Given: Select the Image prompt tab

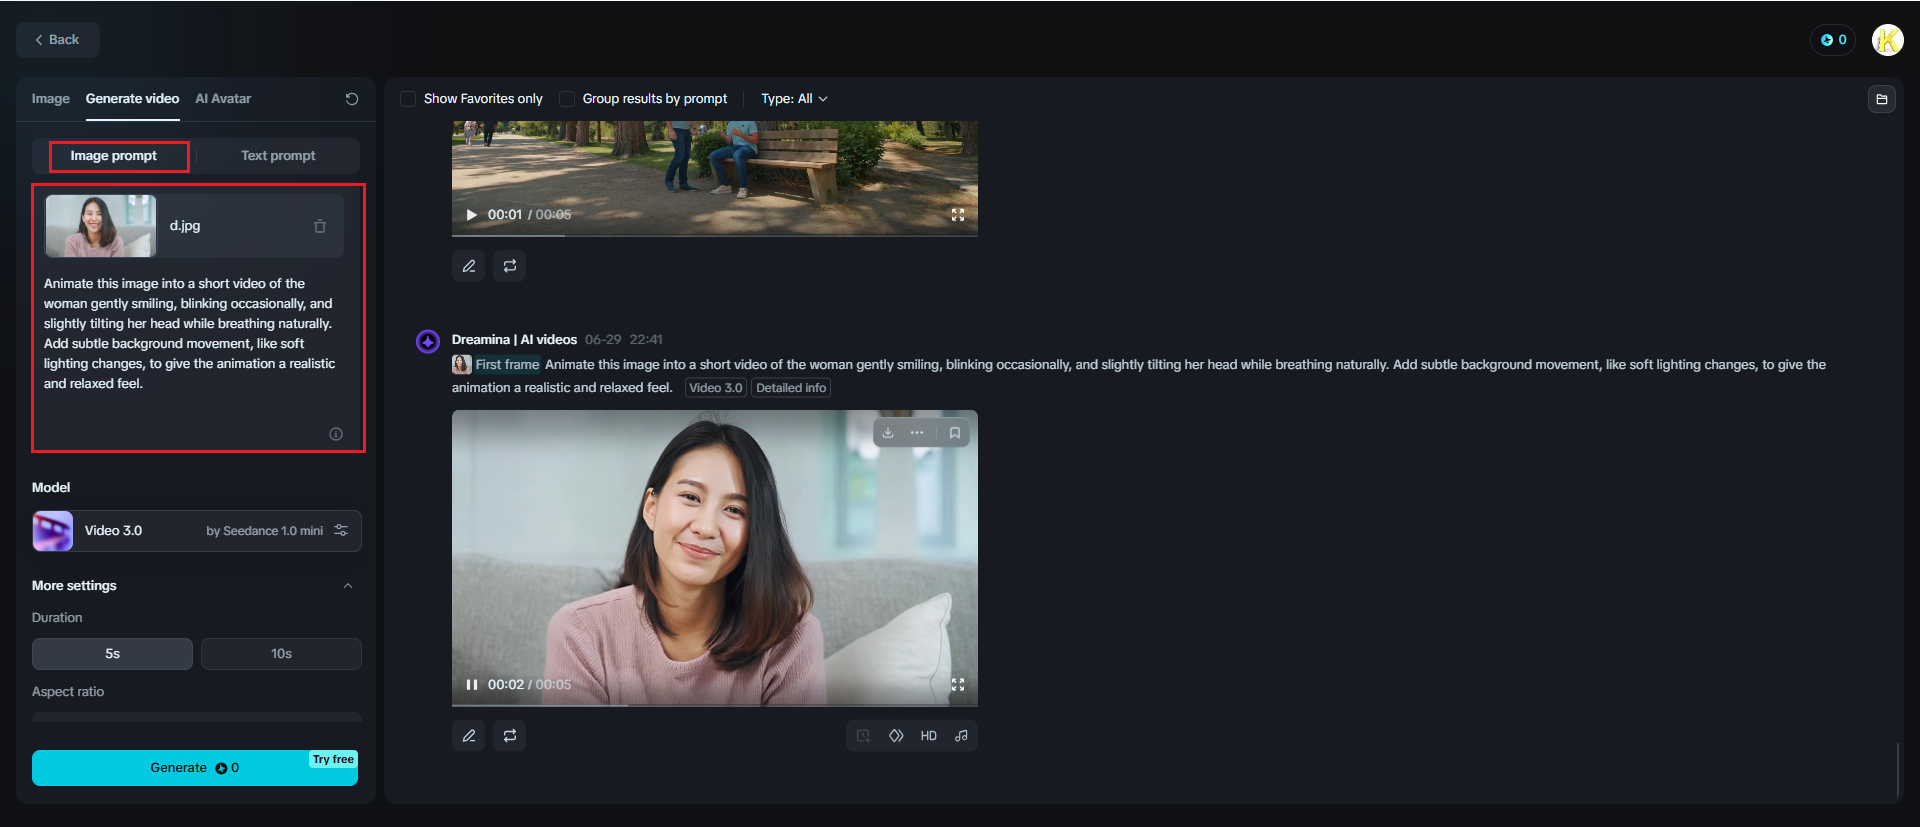Looking at the screenshot, I should 114,156.
